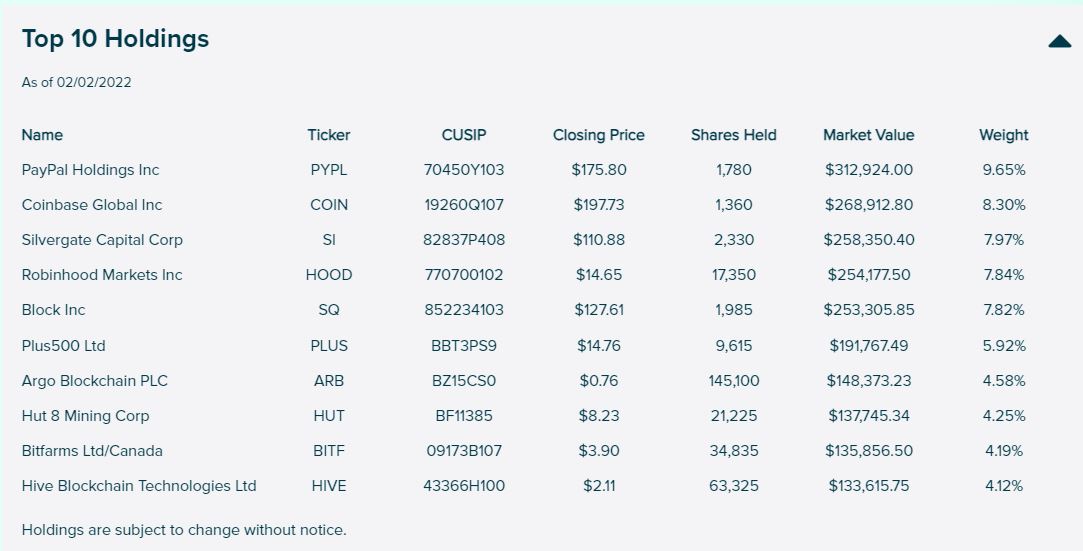The height and width of the screenshot is (551, 1083).
Task: Click the Top 10 Holdings heading
Action: pyautogui.click(x=115, y=39)
